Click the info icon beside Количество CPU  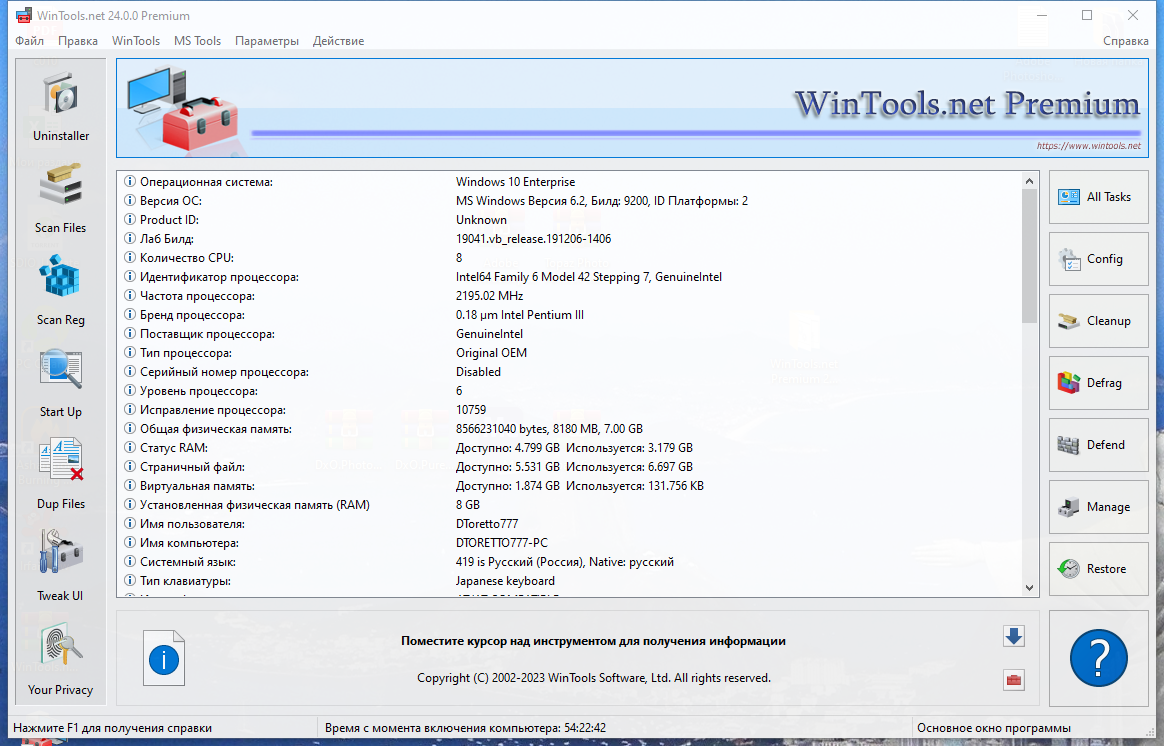pos(130,258)
